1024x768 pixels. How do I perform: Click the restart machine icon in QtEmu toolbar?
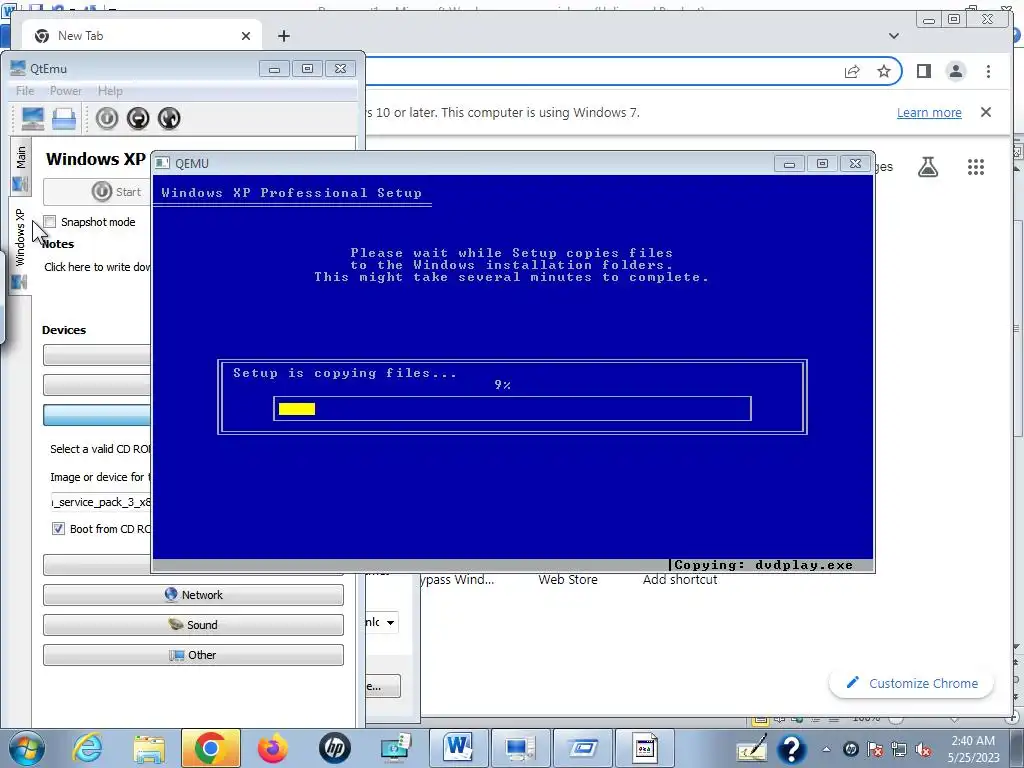click(x=169, y=118)
